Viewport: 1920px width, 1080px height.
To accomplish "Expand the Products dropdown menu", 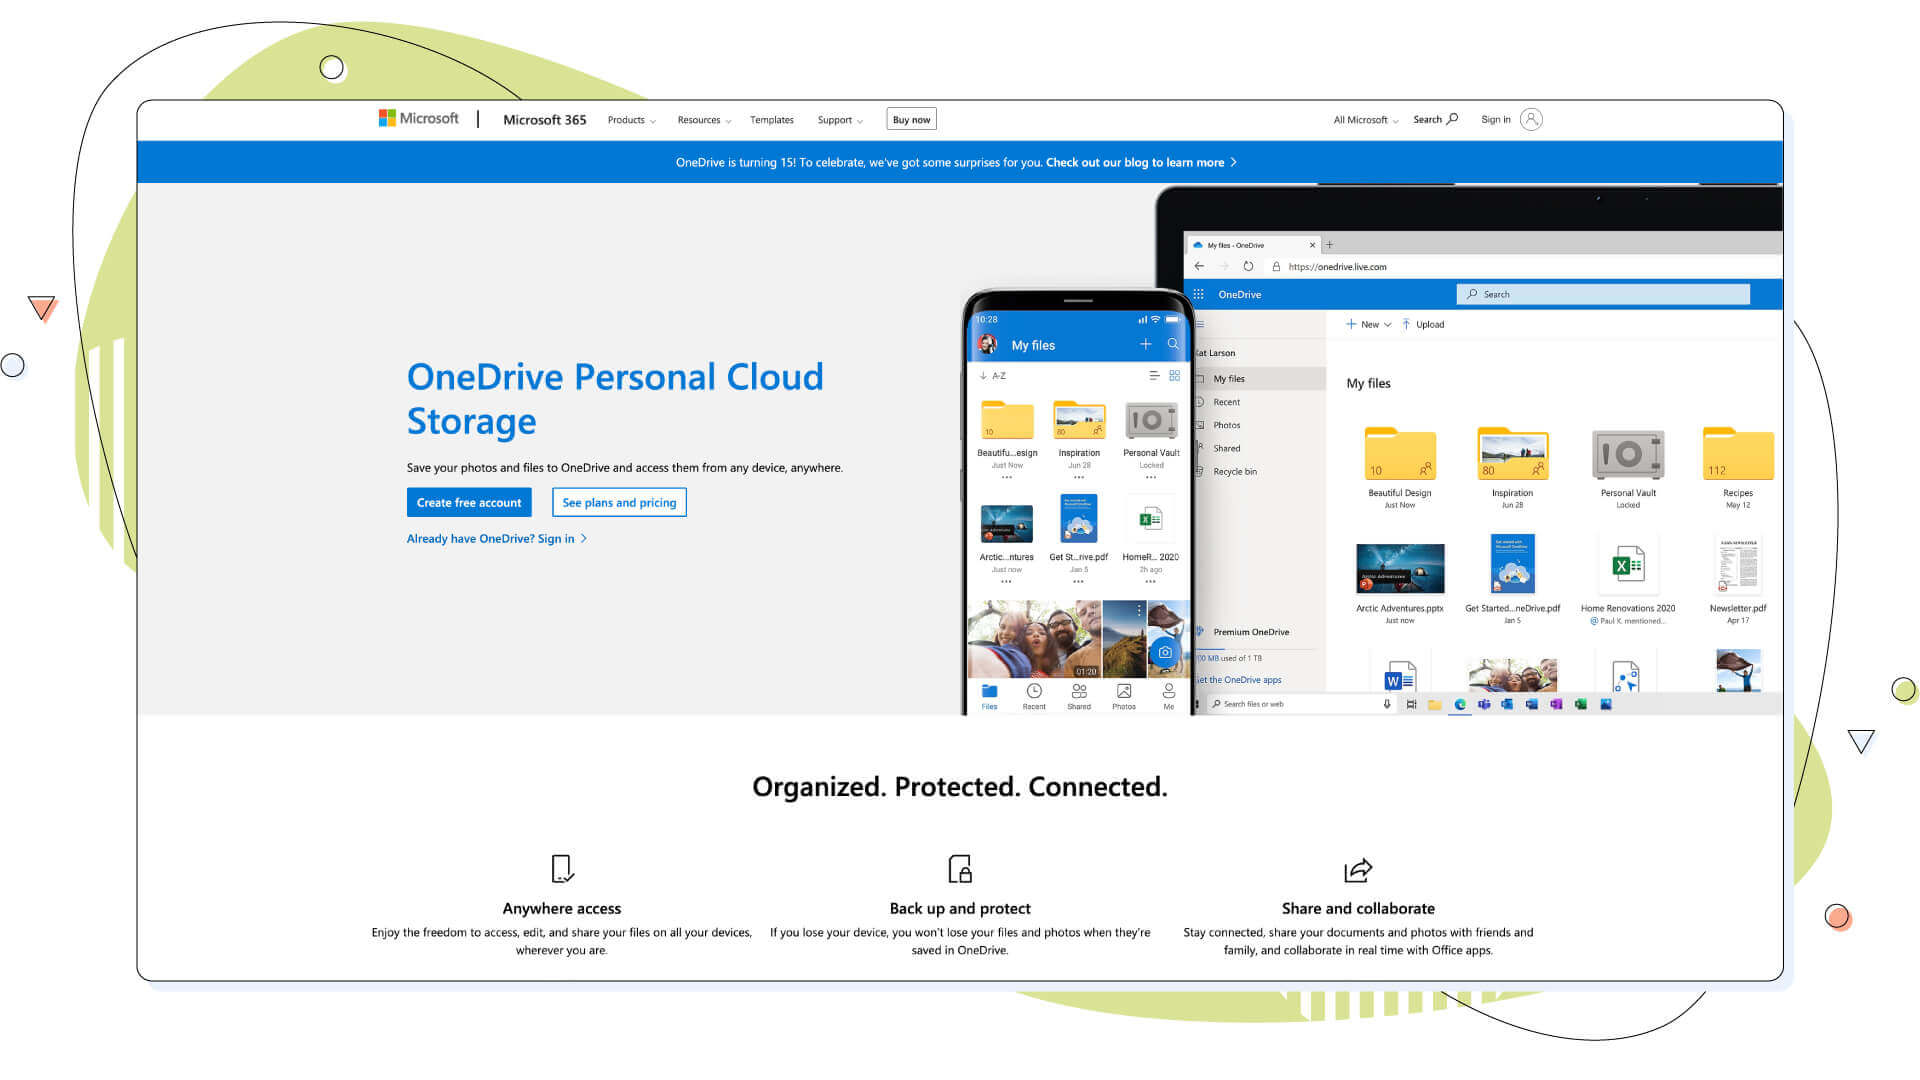I will [x=631, y=120].
